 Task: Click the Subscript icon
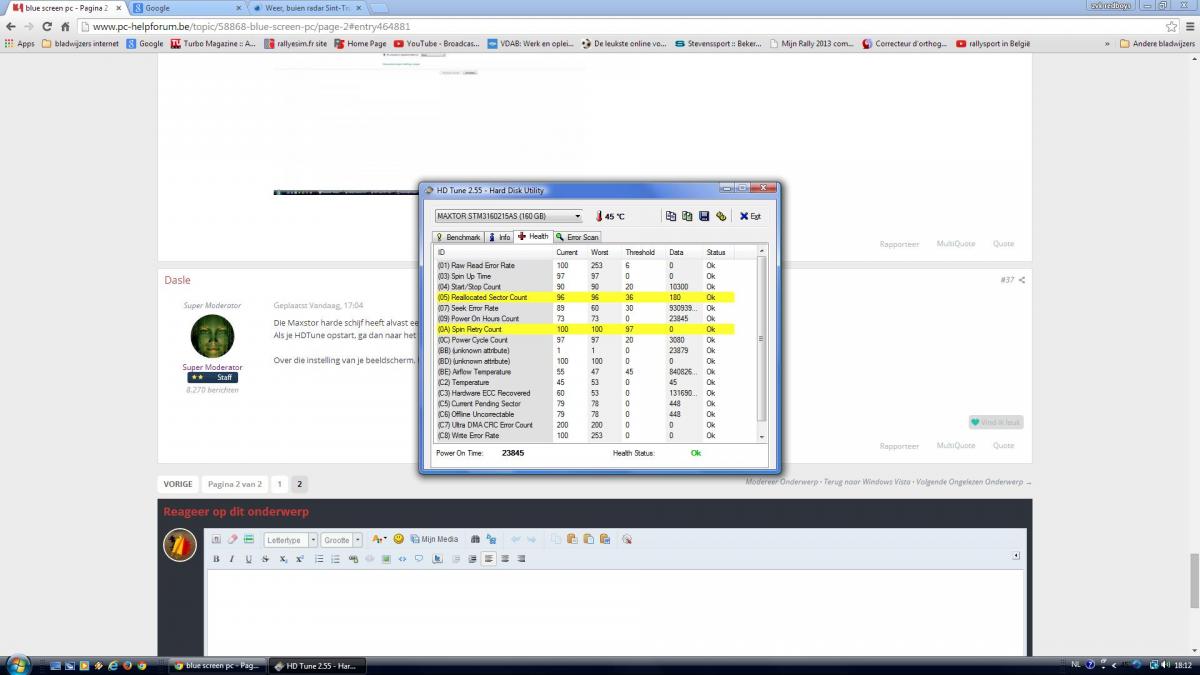[284, 559]
